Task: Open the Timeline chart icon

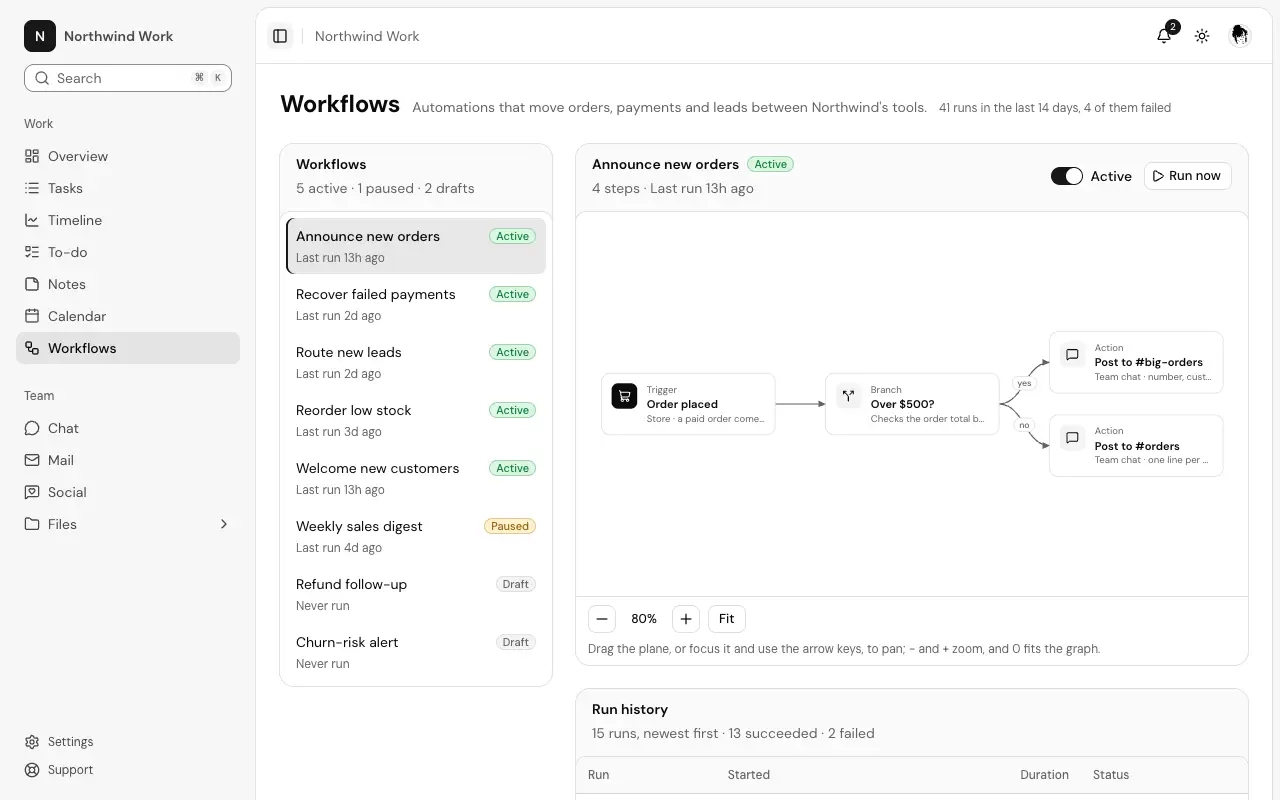Action: click(32, 220)
